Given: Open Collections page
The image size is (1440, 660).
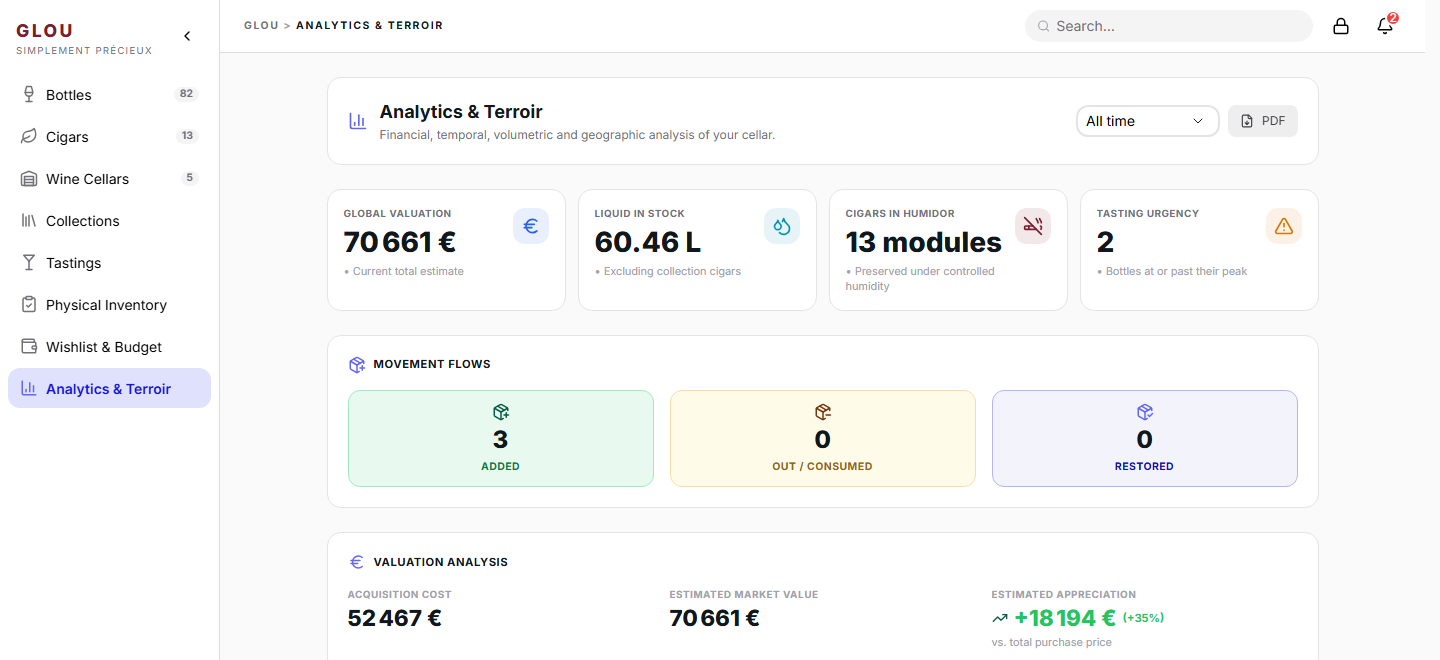Looking at the screenshot, I should [x=109, y=220].
